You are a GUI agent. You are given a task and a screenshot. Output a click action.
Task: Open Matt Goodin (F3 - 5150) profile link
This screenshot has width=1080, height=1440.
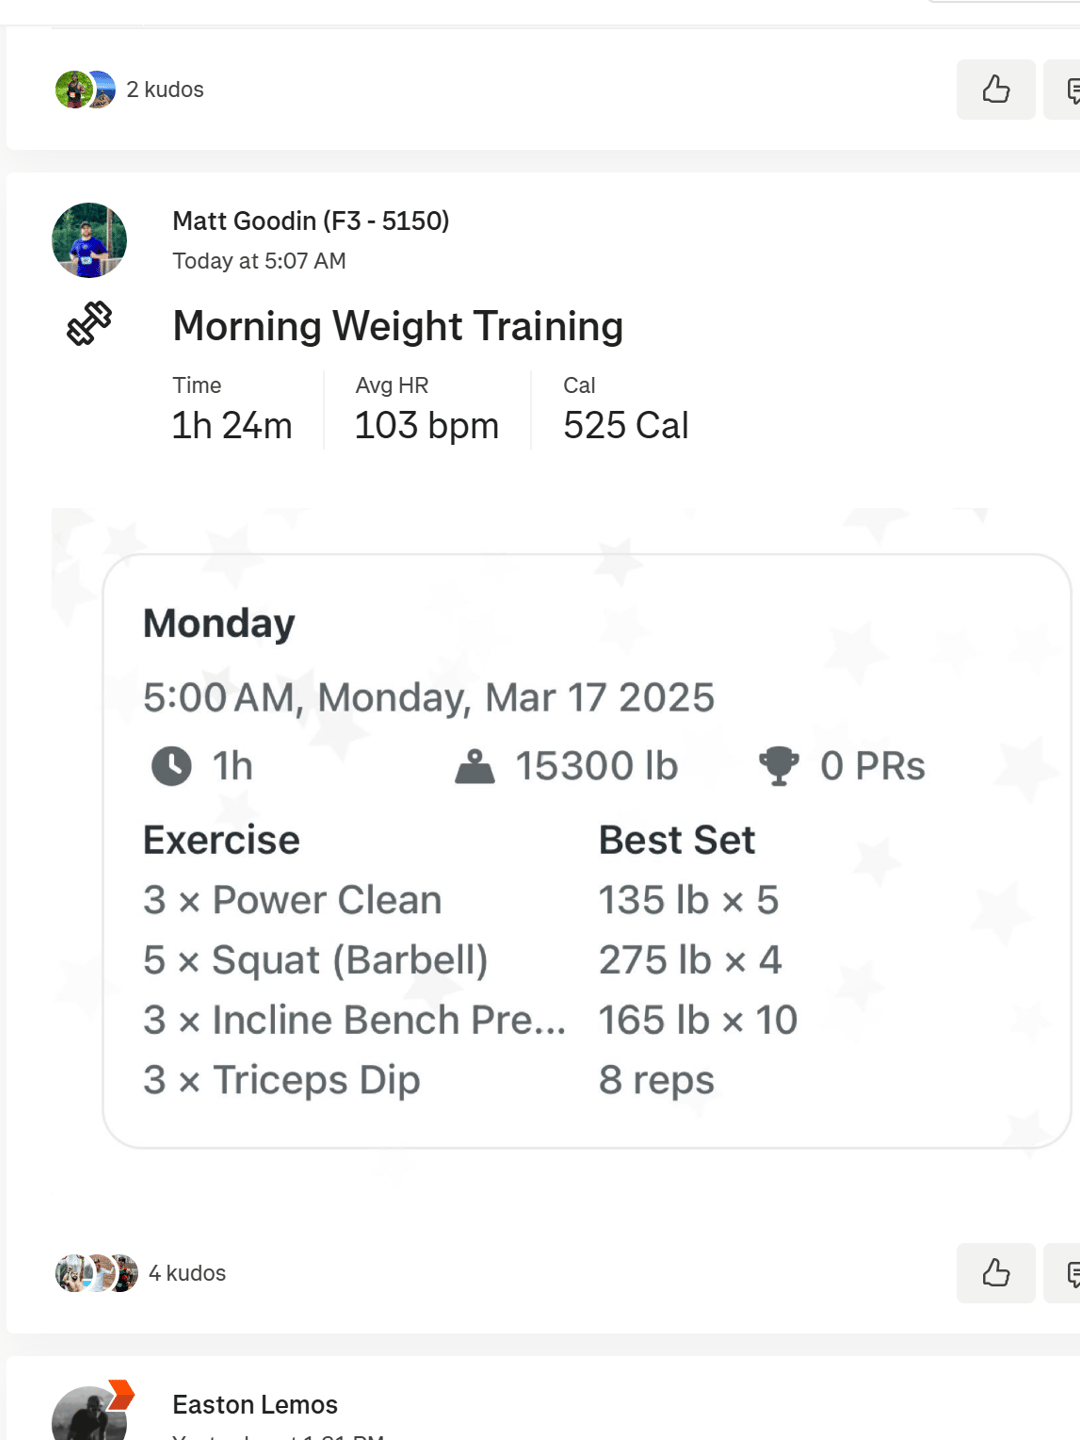tap(311, 221)
